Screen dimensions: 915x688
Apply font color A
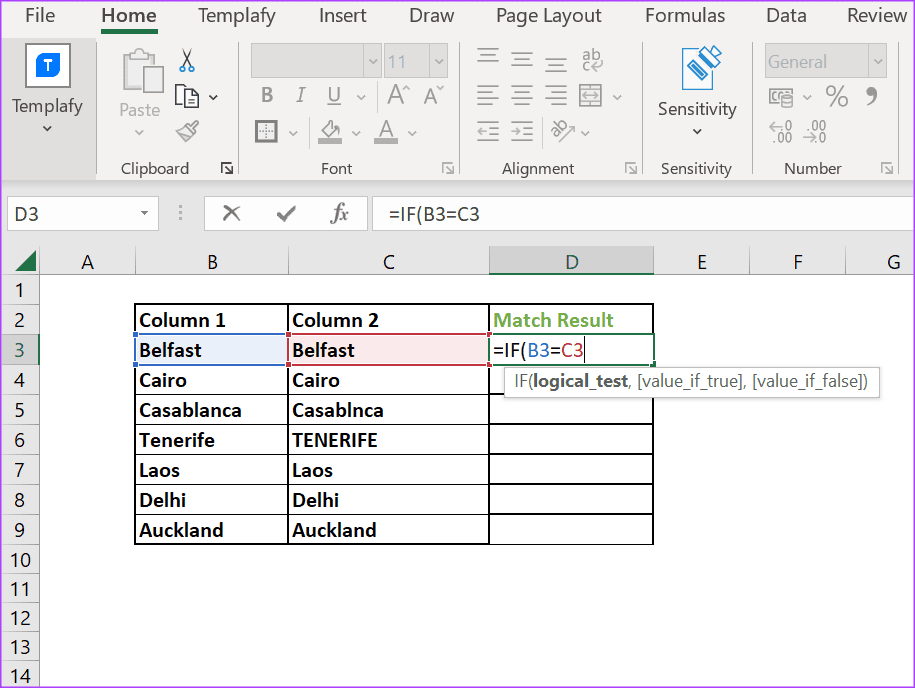click(386, 132)
